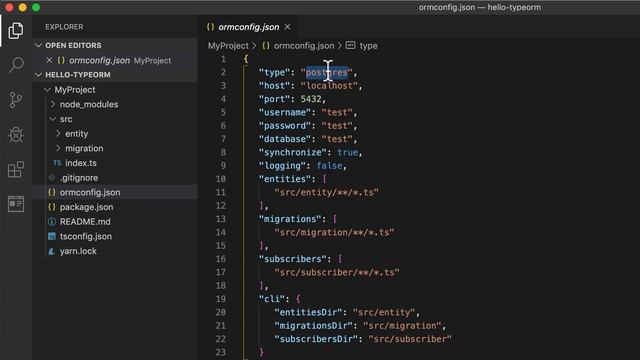Open tsconfig.json file
640x360 pixels.
point(86,236)
